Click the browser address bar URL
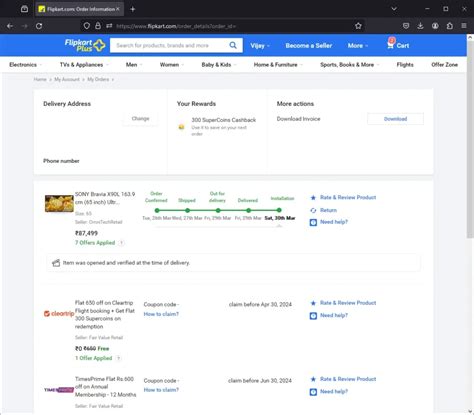Image resolution: width=474 pixels, height=415 pixels. coord(177,26)
